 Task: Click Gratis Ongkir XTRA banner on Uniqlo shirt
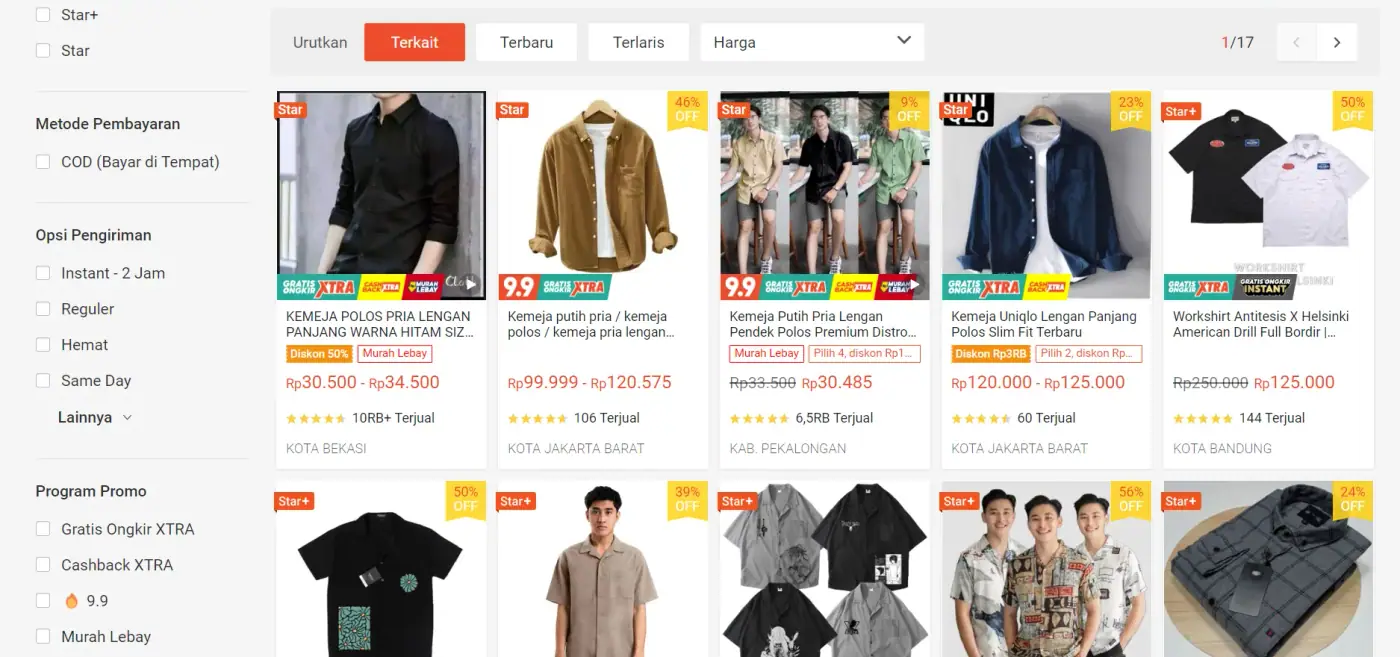pos(982,287)
